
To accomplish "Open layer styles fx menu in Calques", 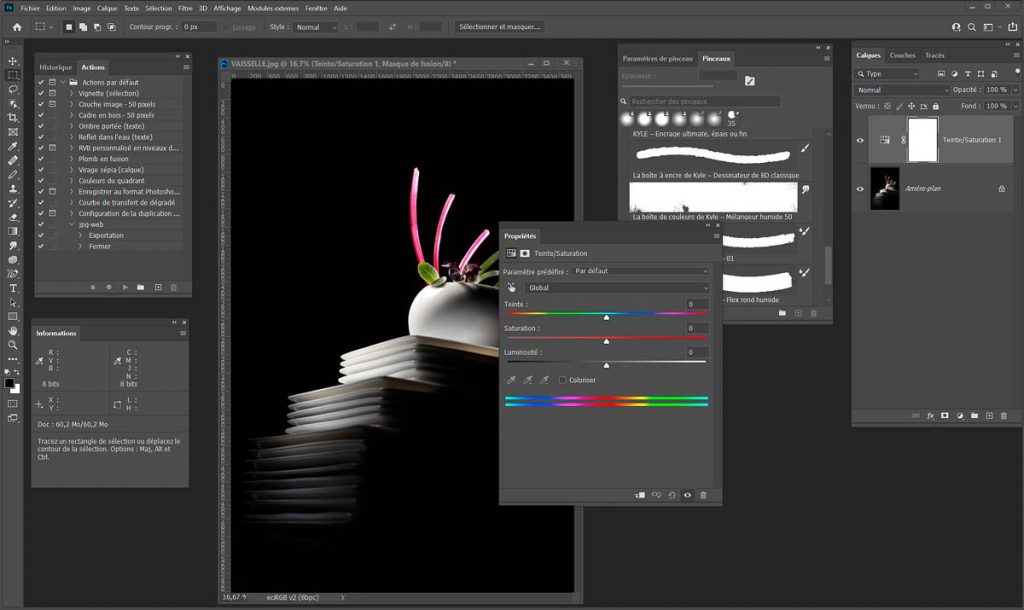I will [x=930, y=415].
